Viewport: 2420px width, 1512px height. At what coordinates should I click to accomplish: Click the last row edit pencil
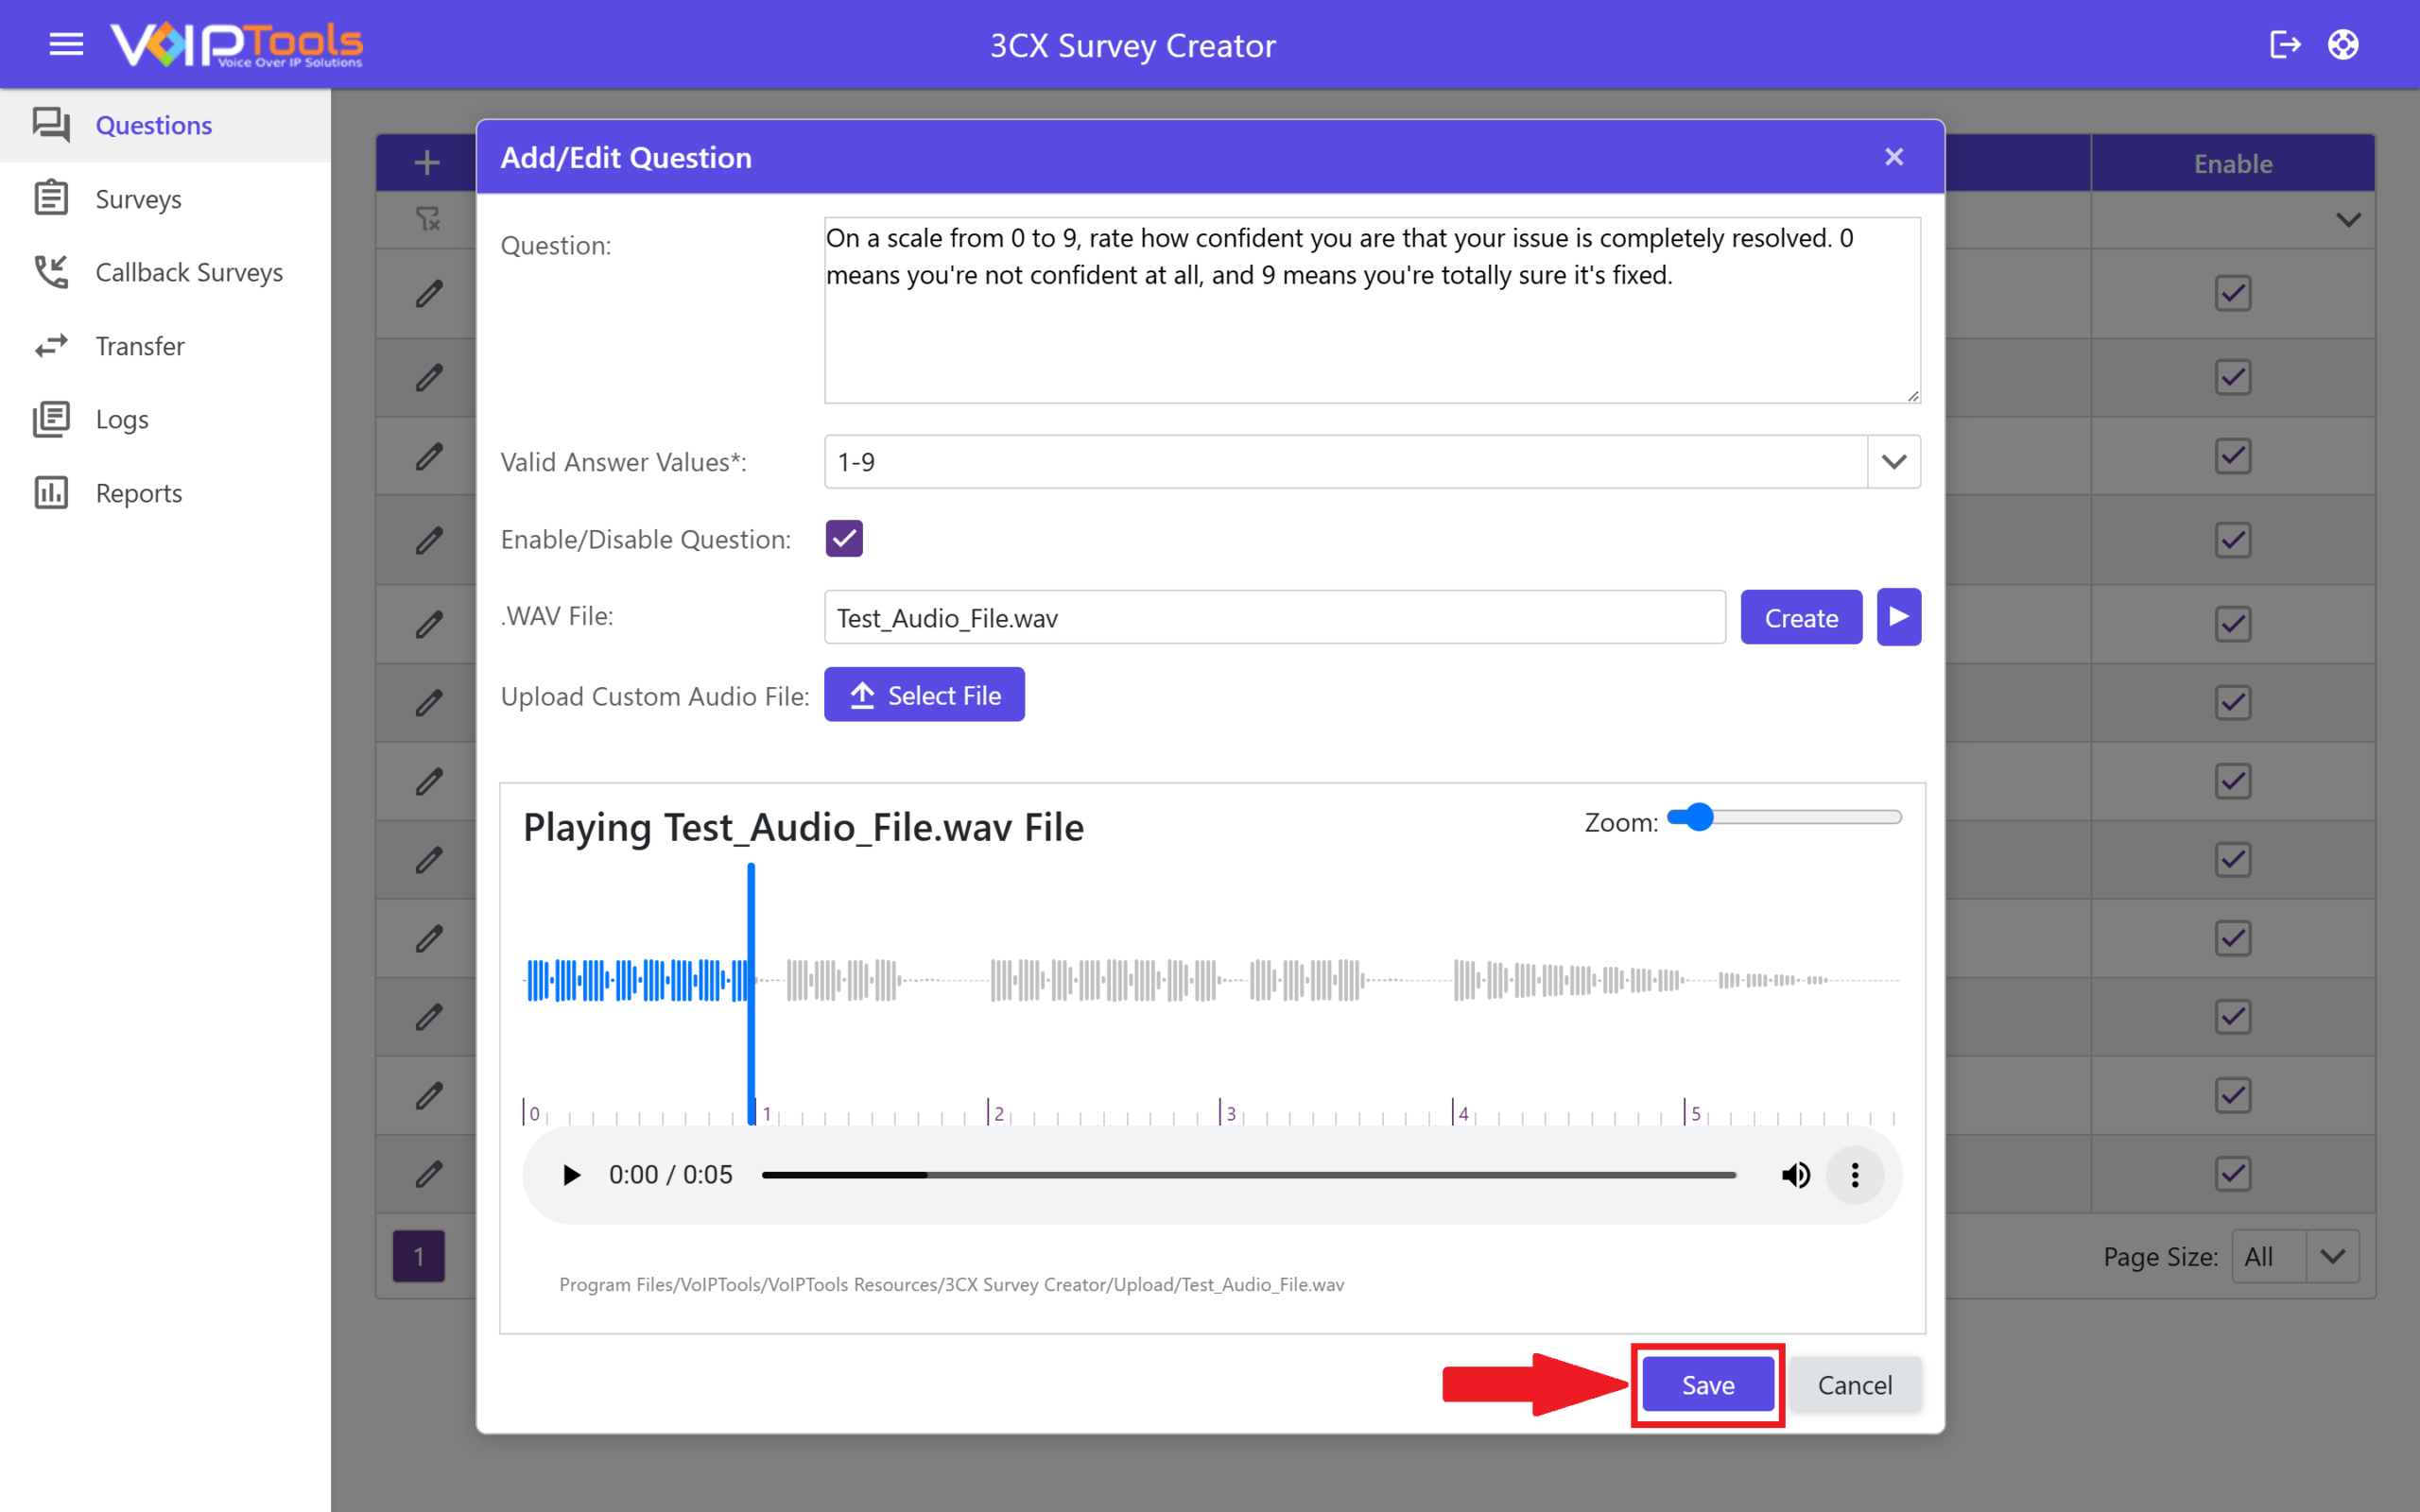429,1174
